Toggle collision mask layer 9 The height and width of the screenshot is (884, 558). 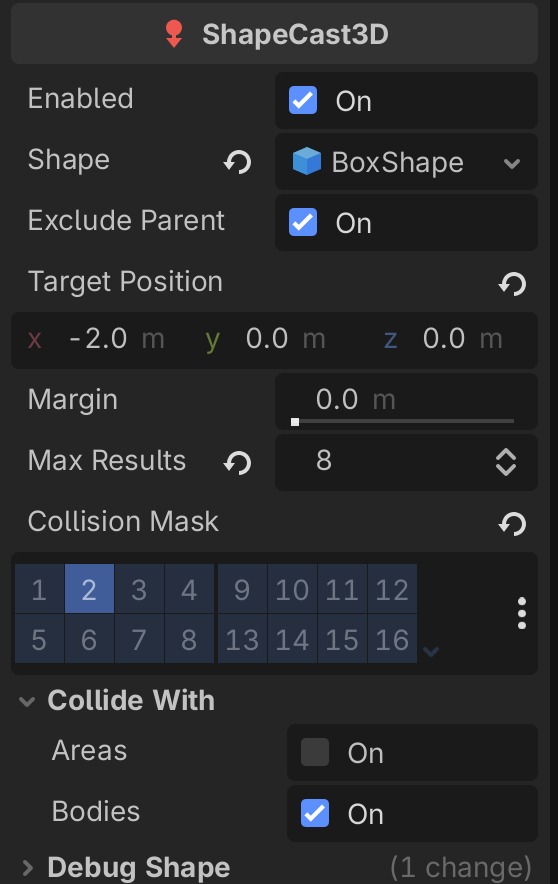coord(242,589)
